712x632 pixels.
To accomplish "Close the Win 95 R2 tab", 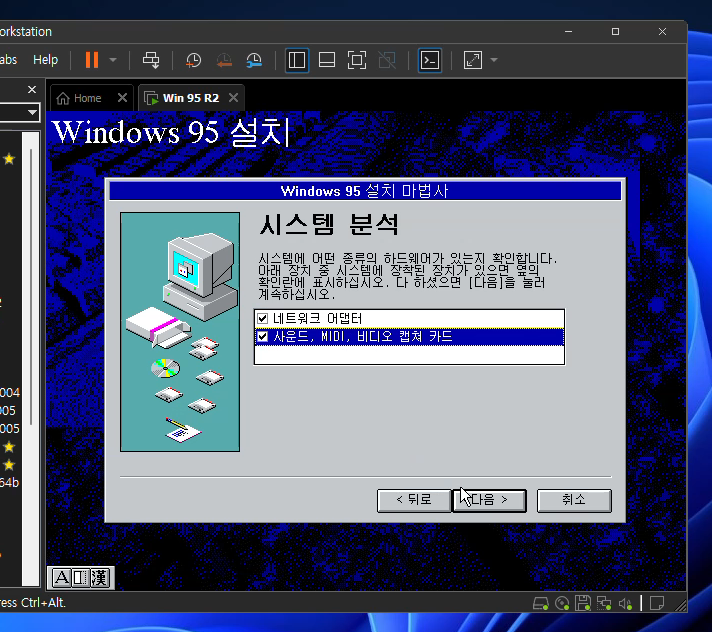I will tap(233, 98).
